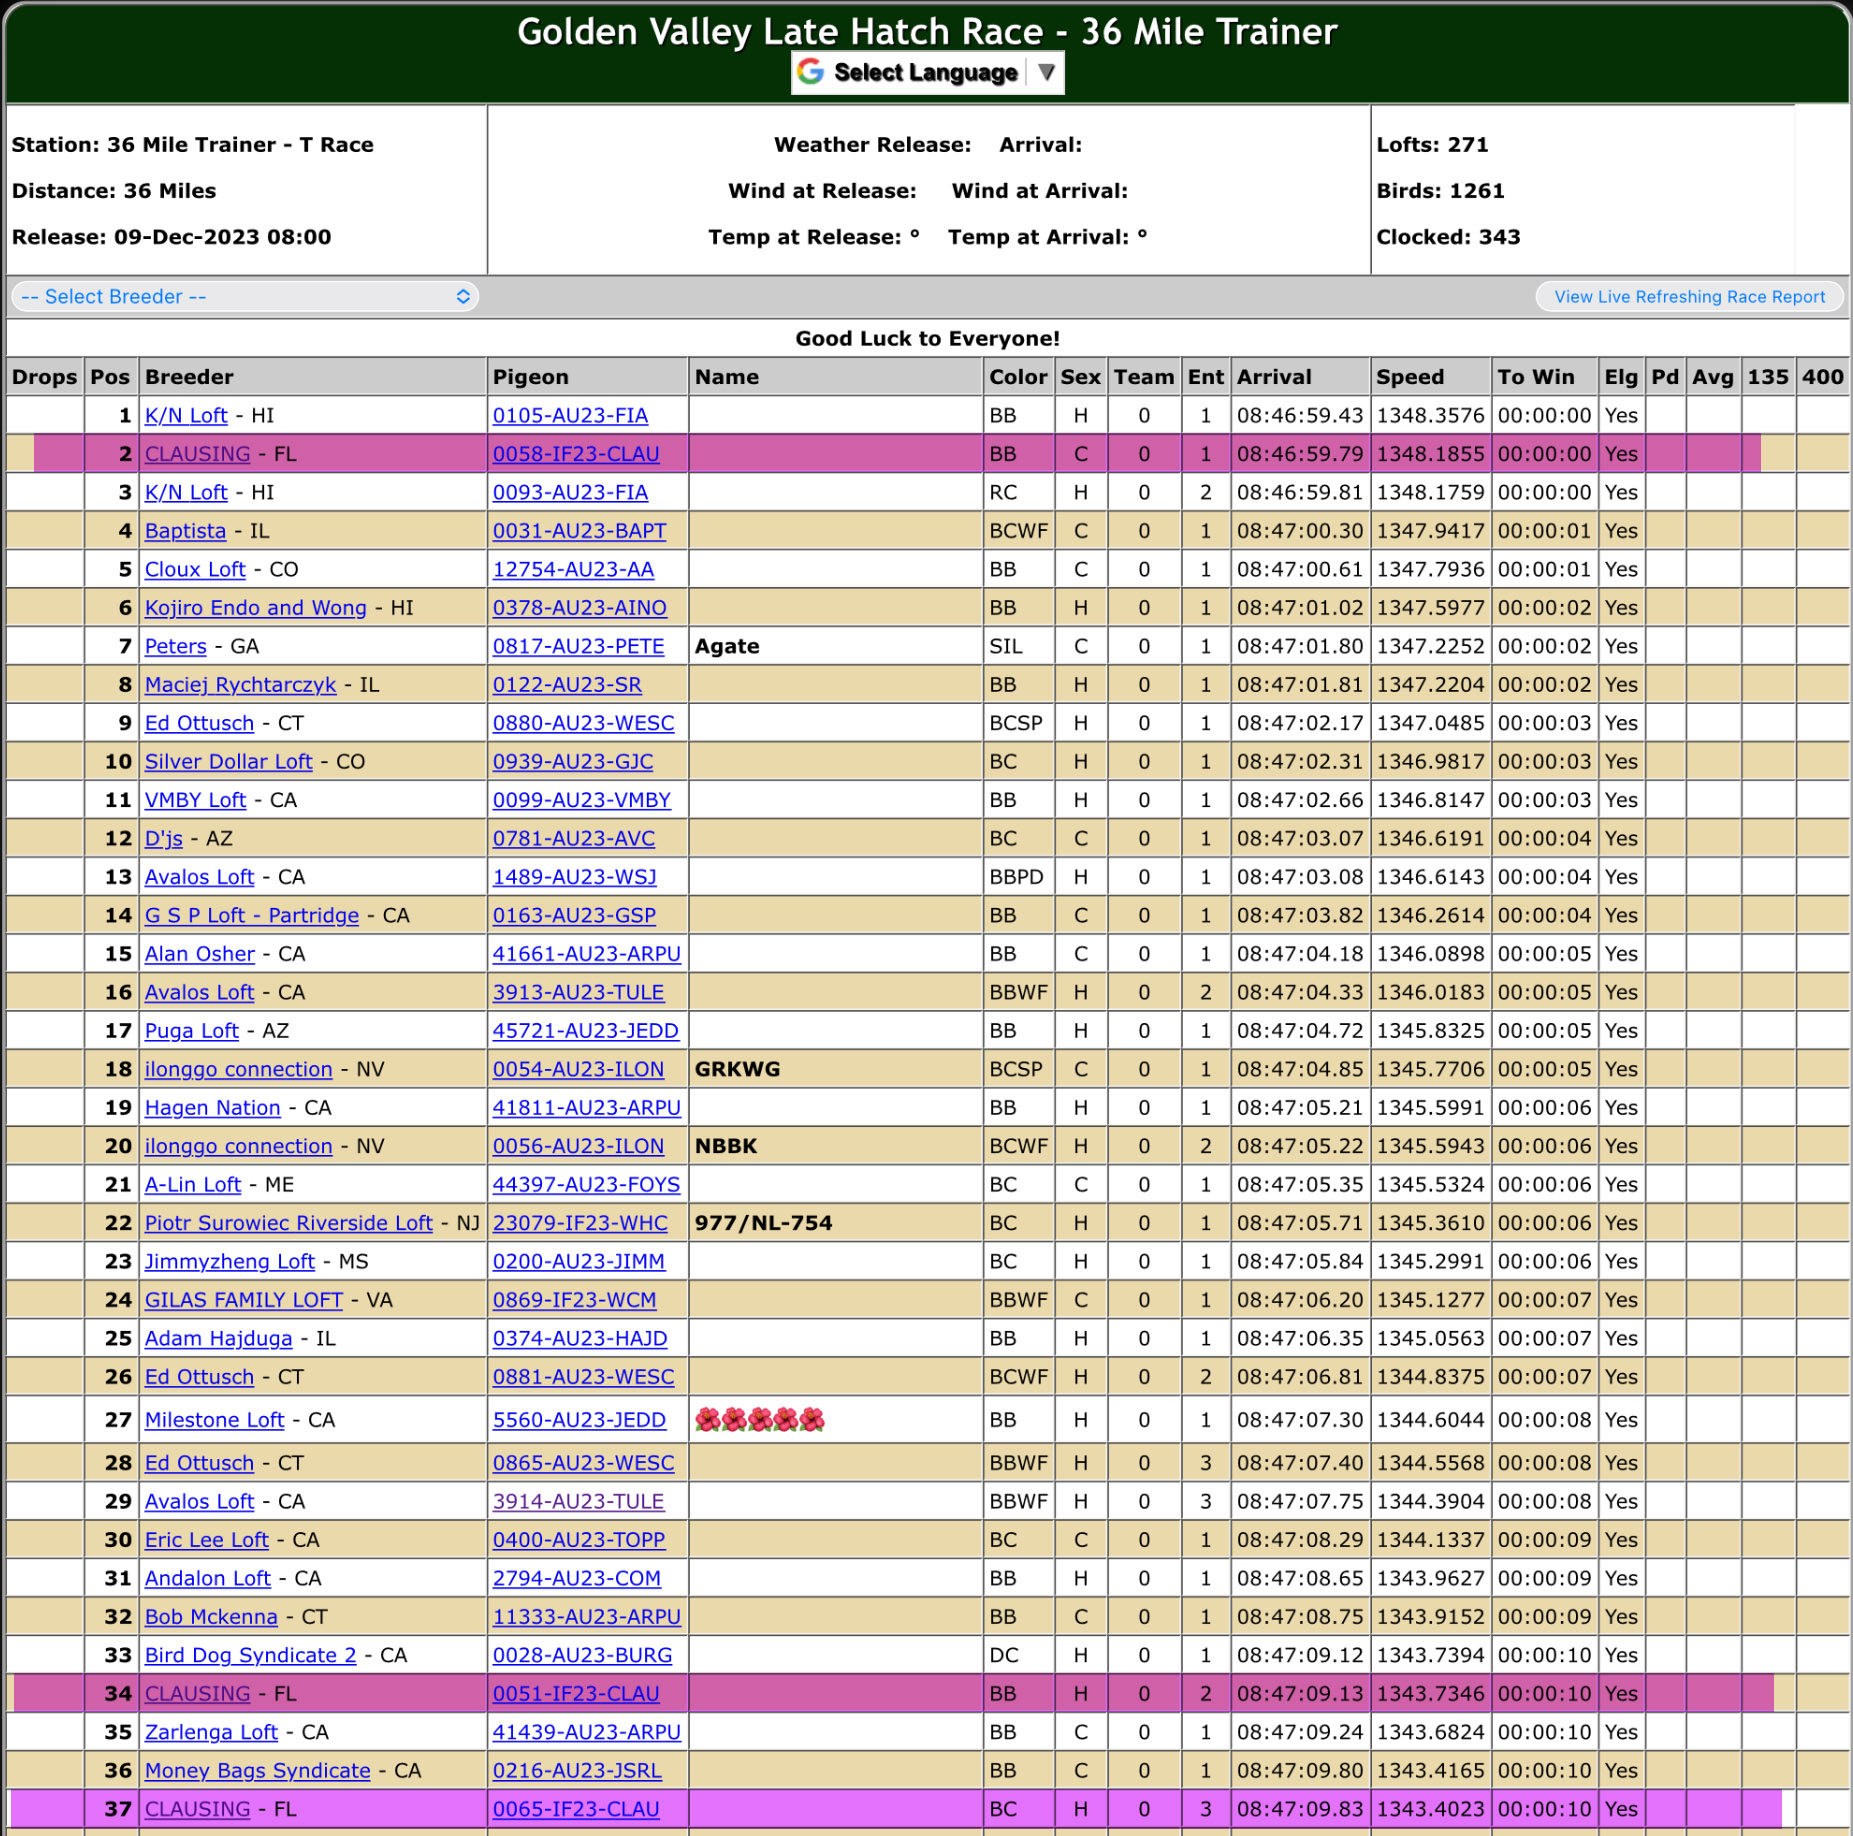Screen dimensions: 1853x1836
Task: Click pigeon 3914-AU23-TULE visited link
Action: pyautogui.click(x=578, y=1502)
